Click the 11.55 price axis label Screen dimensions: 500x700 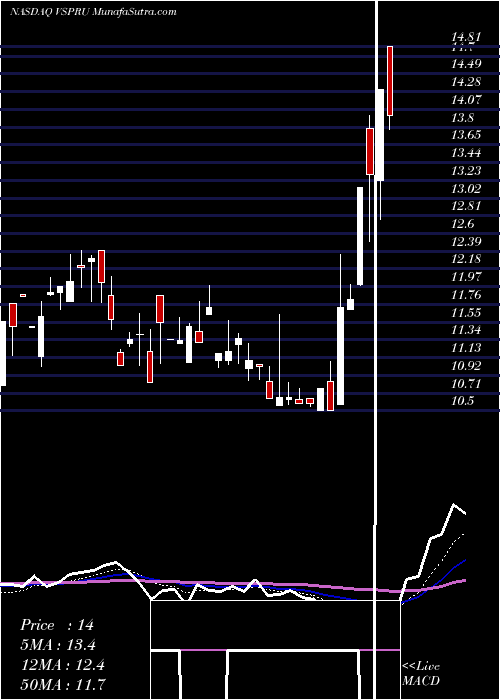466,312
